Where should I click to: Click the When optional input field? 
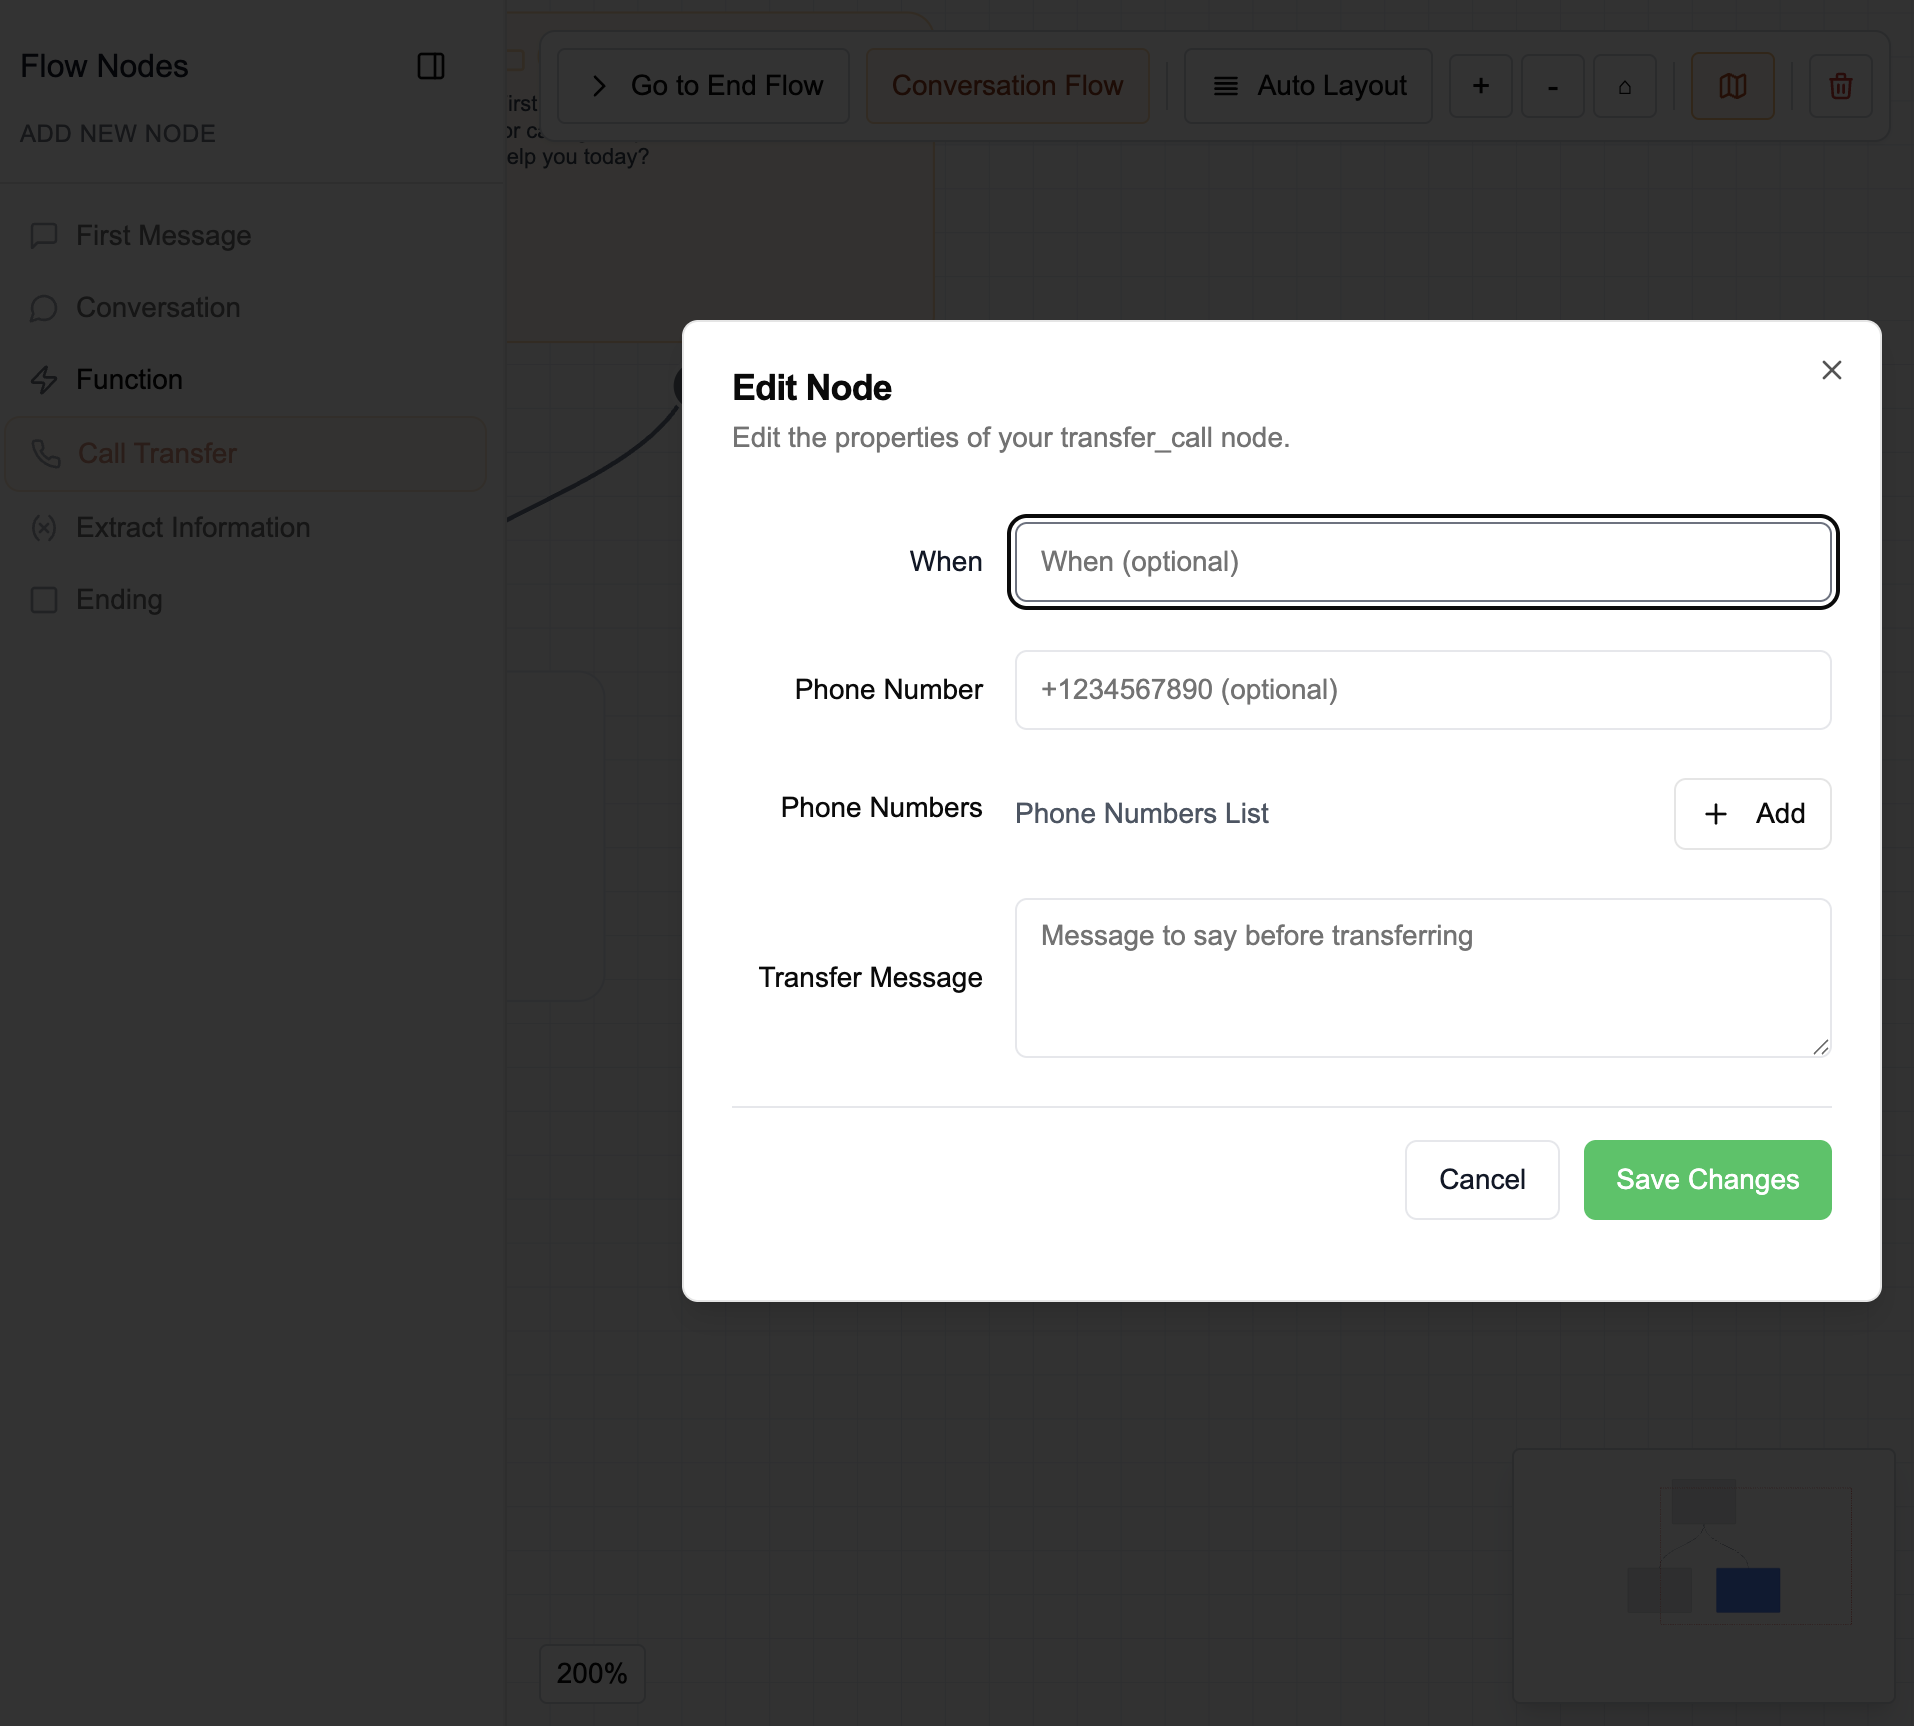1422,562
